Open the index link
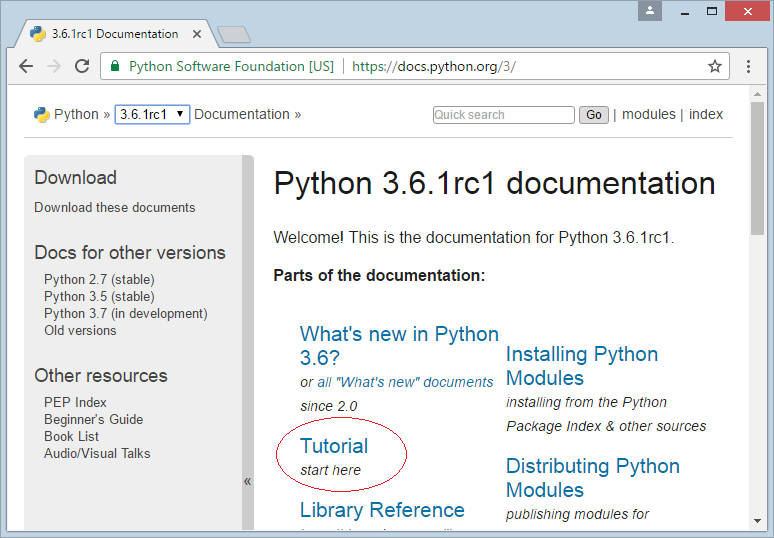The width and height of the screenshot is (774, 538). [x=705, y=115]
